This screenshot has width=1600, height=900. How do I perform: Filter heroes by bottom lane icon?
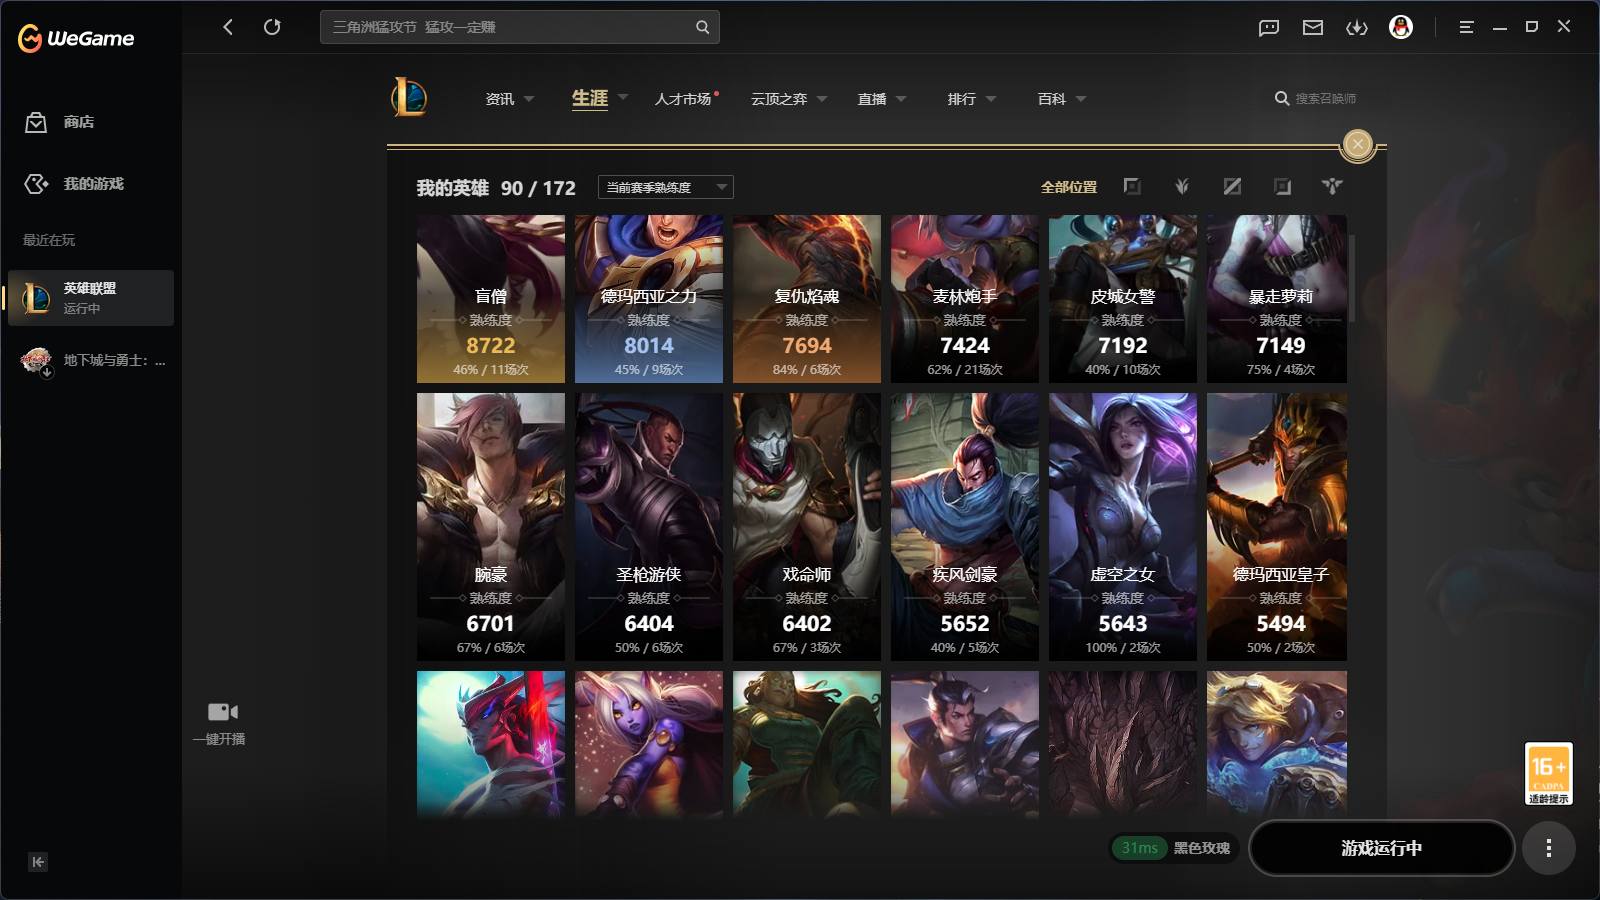pyautogui.click(x=1282, y=187)
